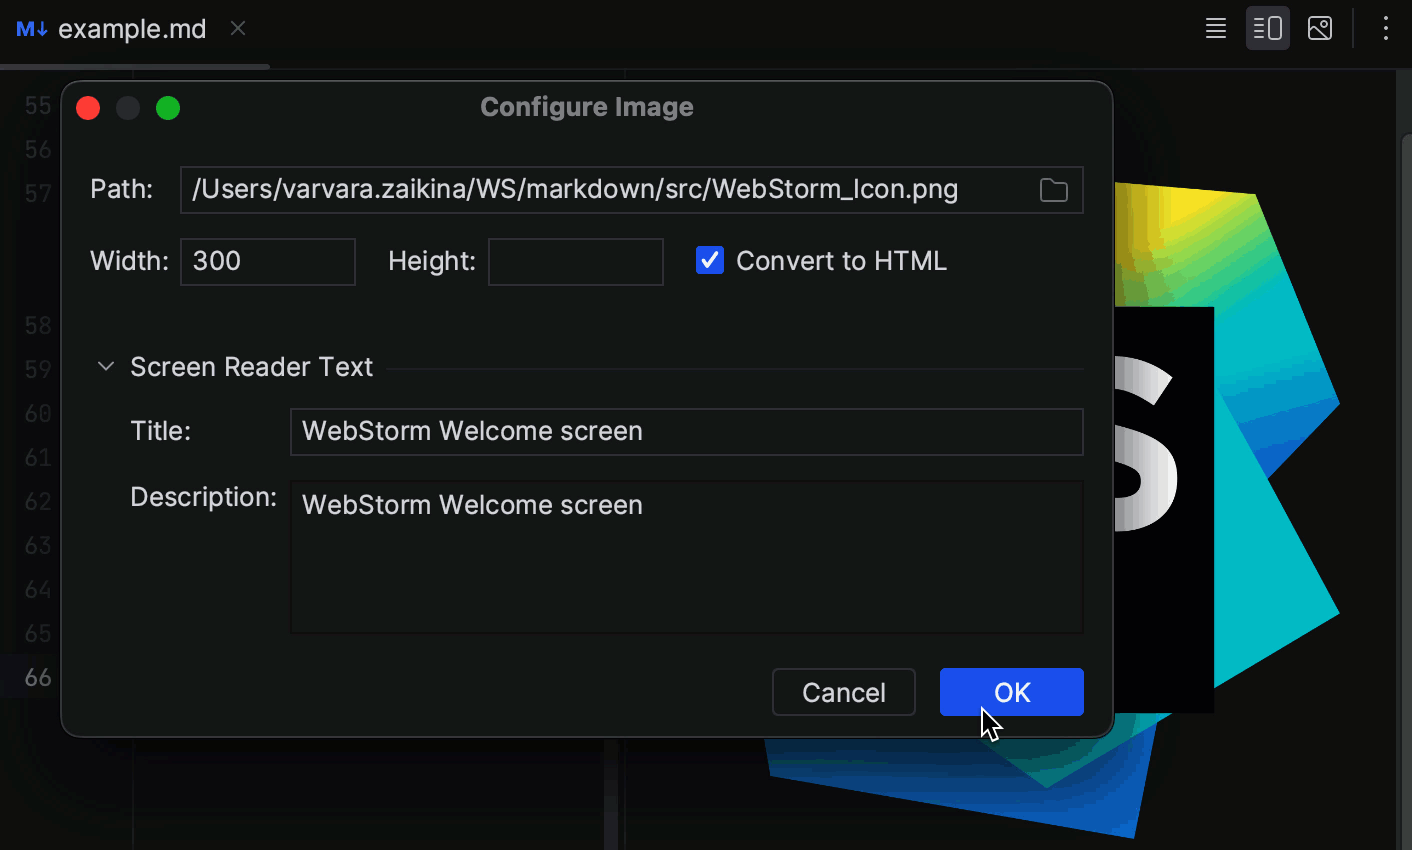Select the split editor and preview layout
Viewport: 1412px width, 850px height.
1267,28
